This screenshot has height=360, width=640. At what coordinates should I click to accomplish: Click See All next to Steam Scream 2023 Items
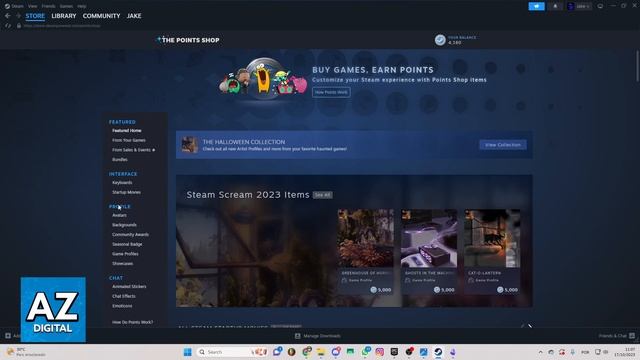pos(322,195)
